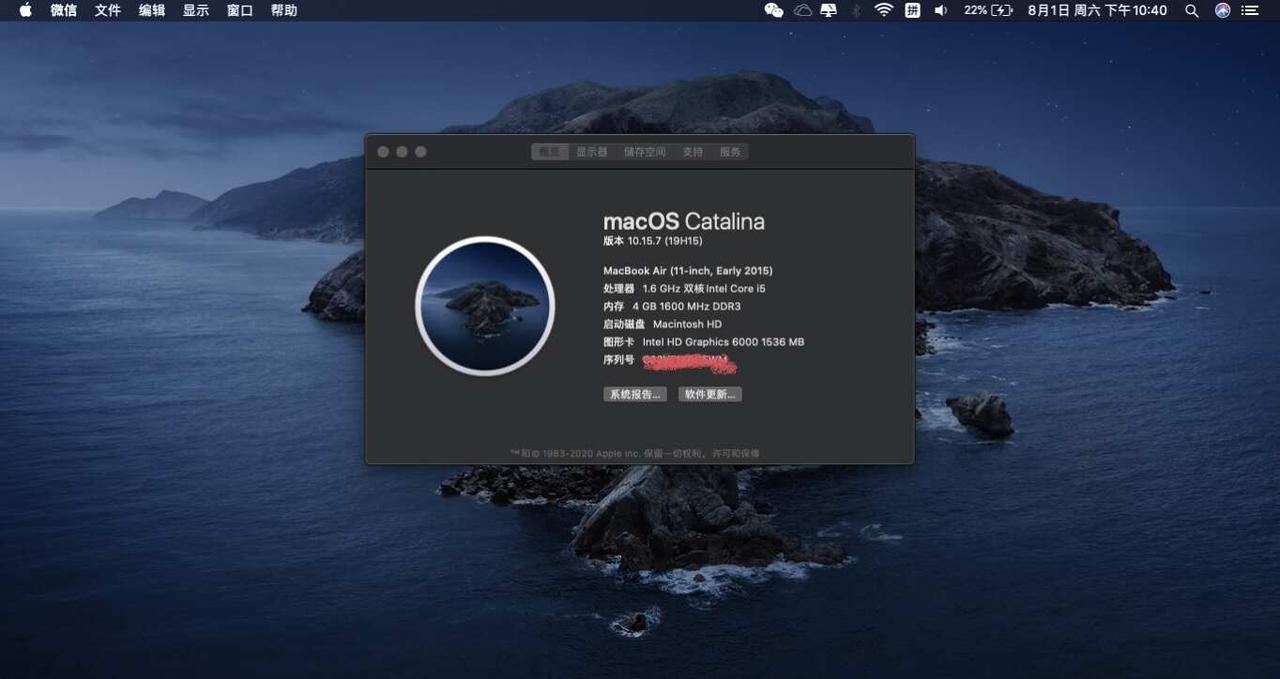Open the volume control icon
Image resolution: width=1280 pixels, height=679 pixels.
[941, 10]
